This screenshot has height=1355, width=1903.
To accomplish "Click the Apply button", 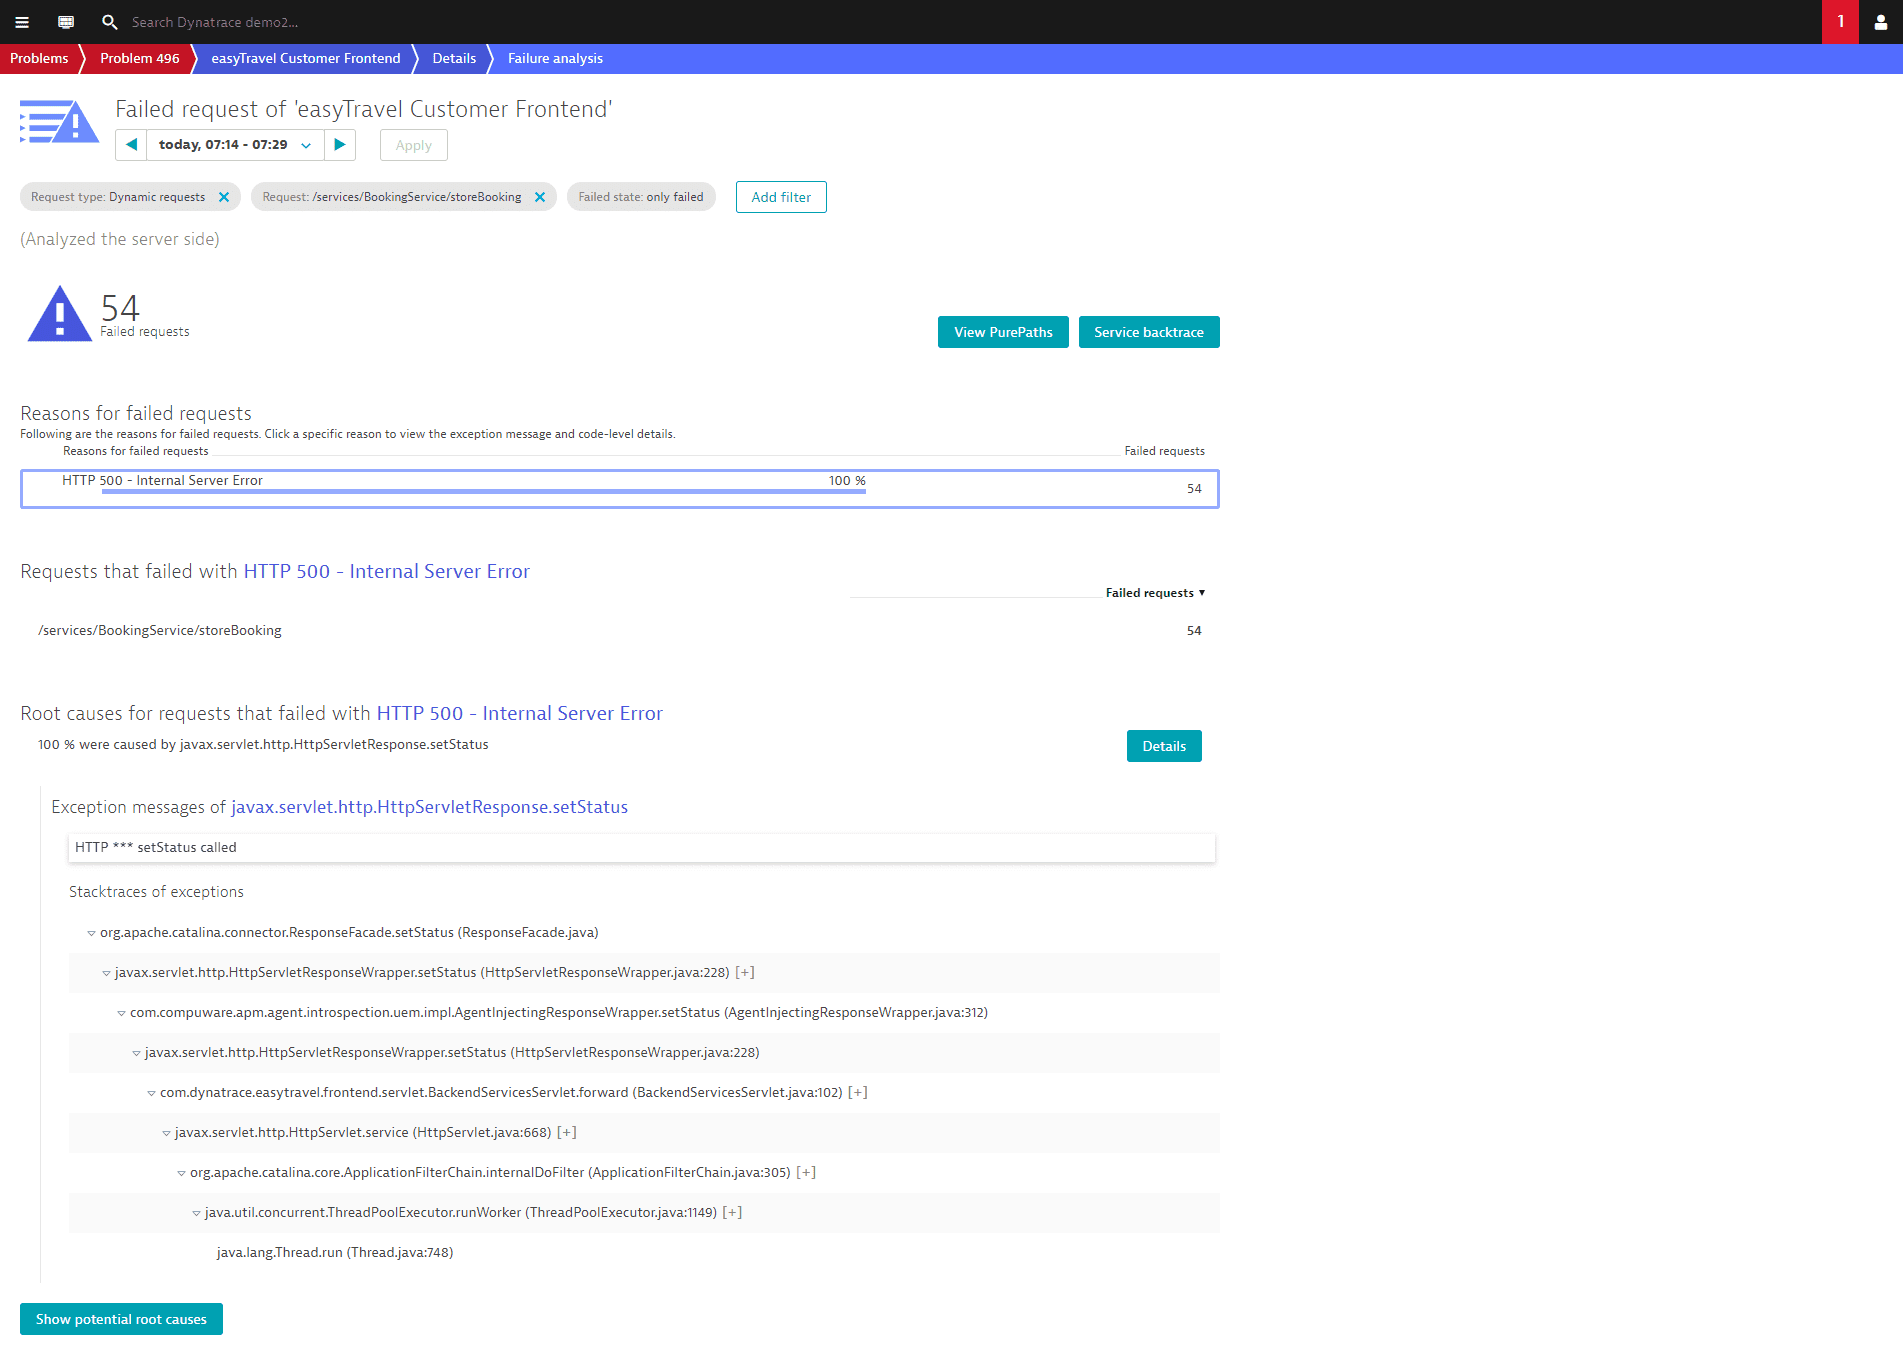I will coord(414,145).
